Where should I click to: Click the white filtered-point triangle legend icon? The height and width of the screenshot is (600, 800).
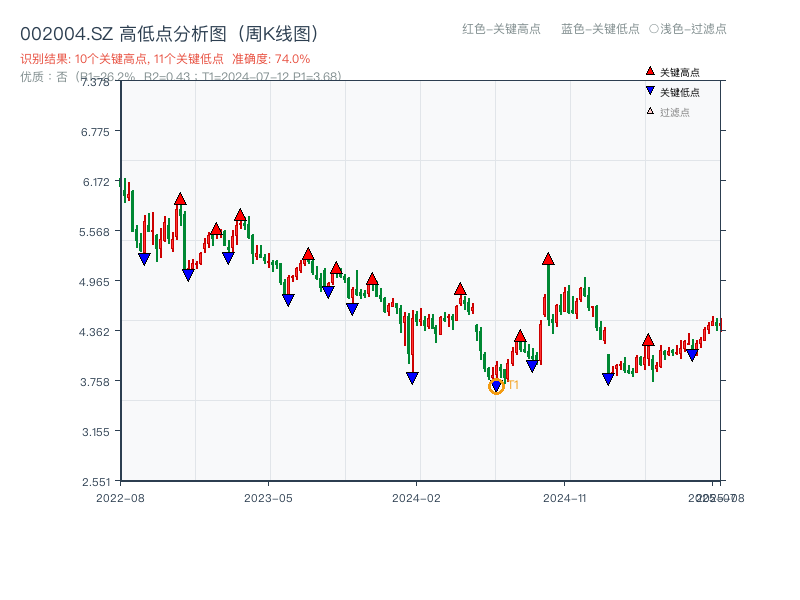[x=650, y=111]
